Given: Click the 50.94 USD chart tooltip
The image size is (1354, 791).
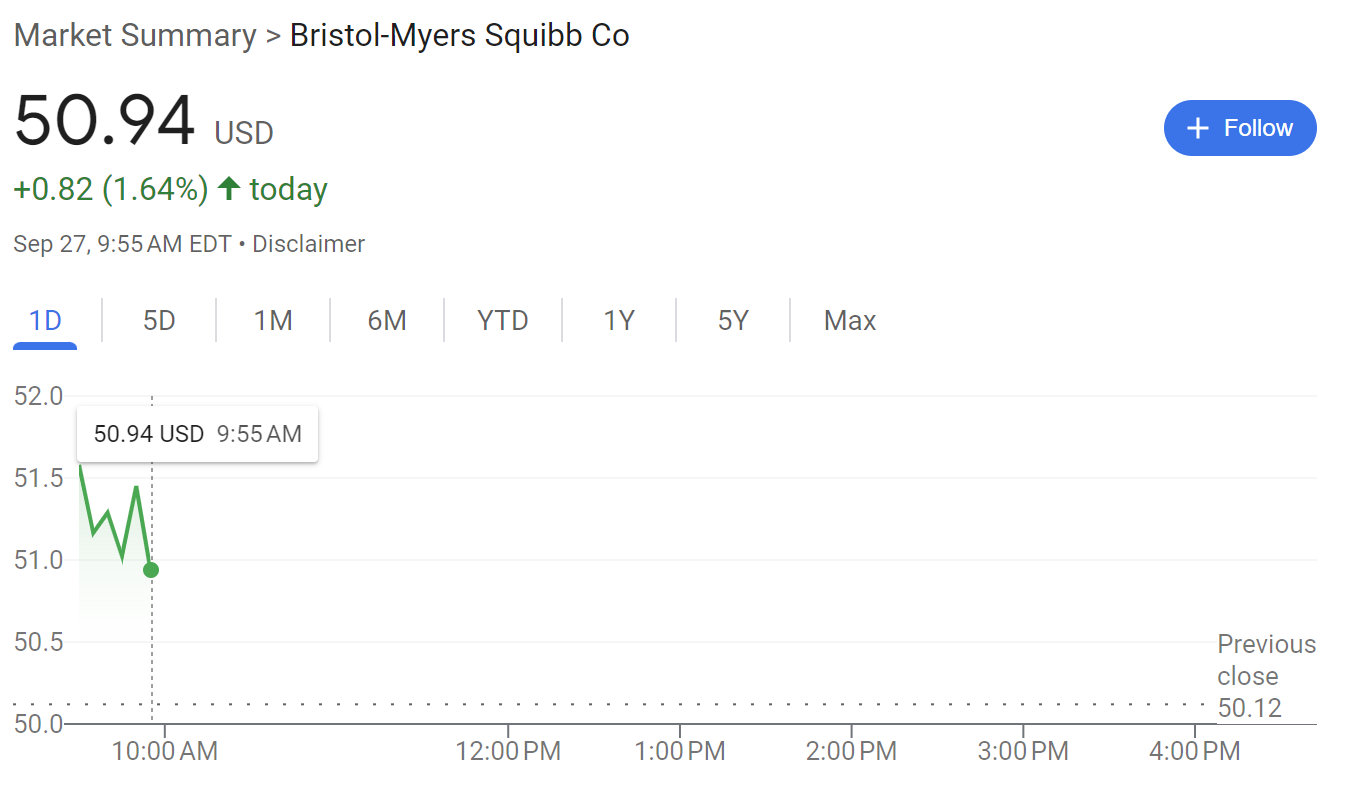Looking at the screenshot, I should 197,434.
